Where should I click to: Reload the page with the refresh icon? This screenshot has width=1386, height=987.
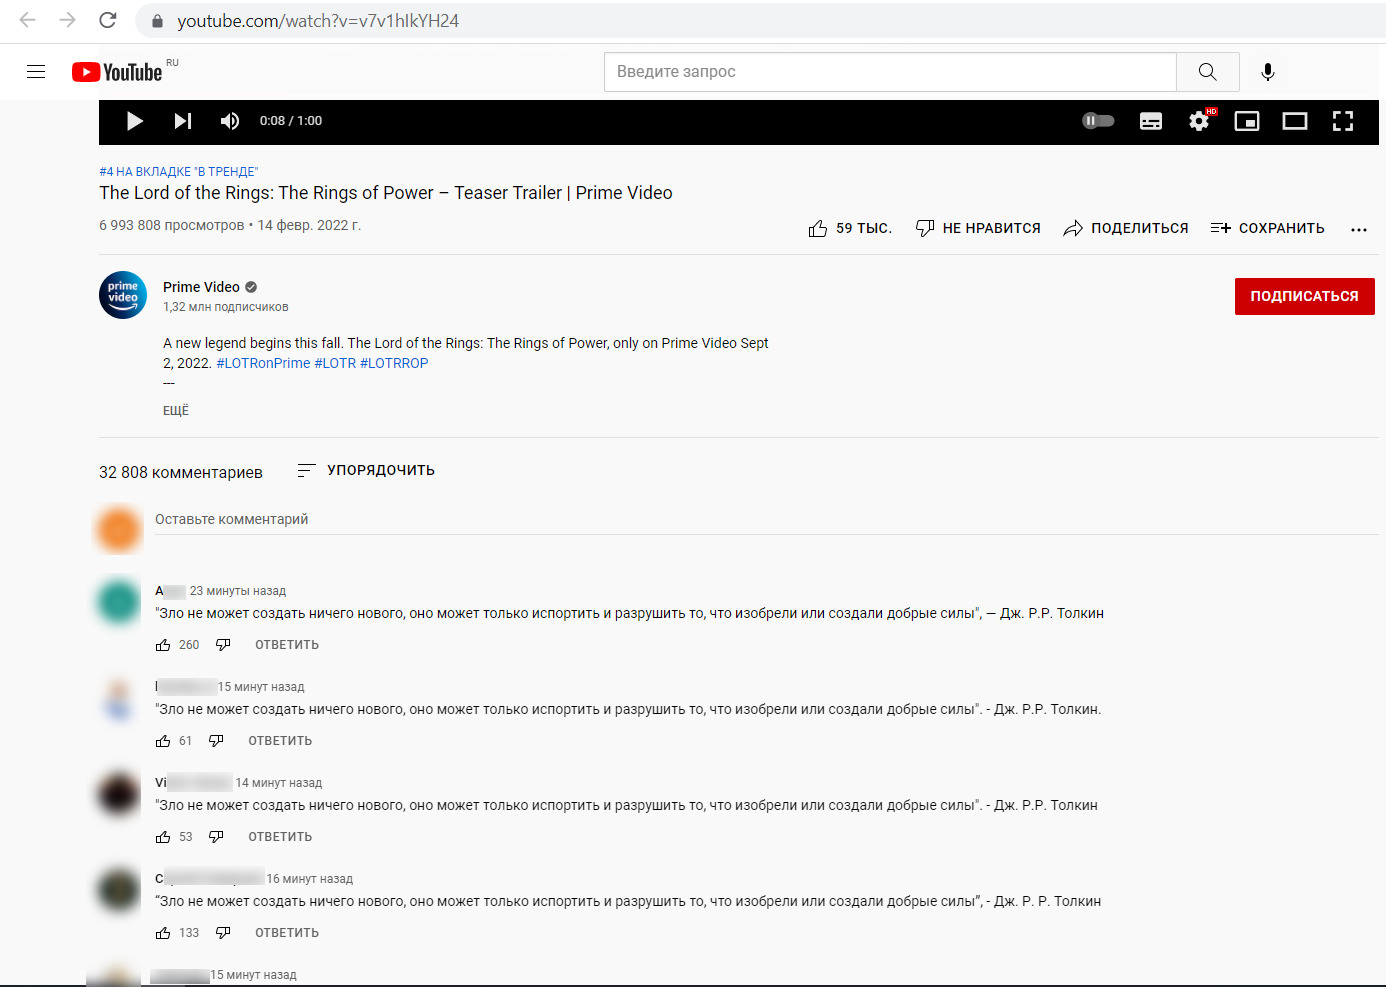(108, 20)
